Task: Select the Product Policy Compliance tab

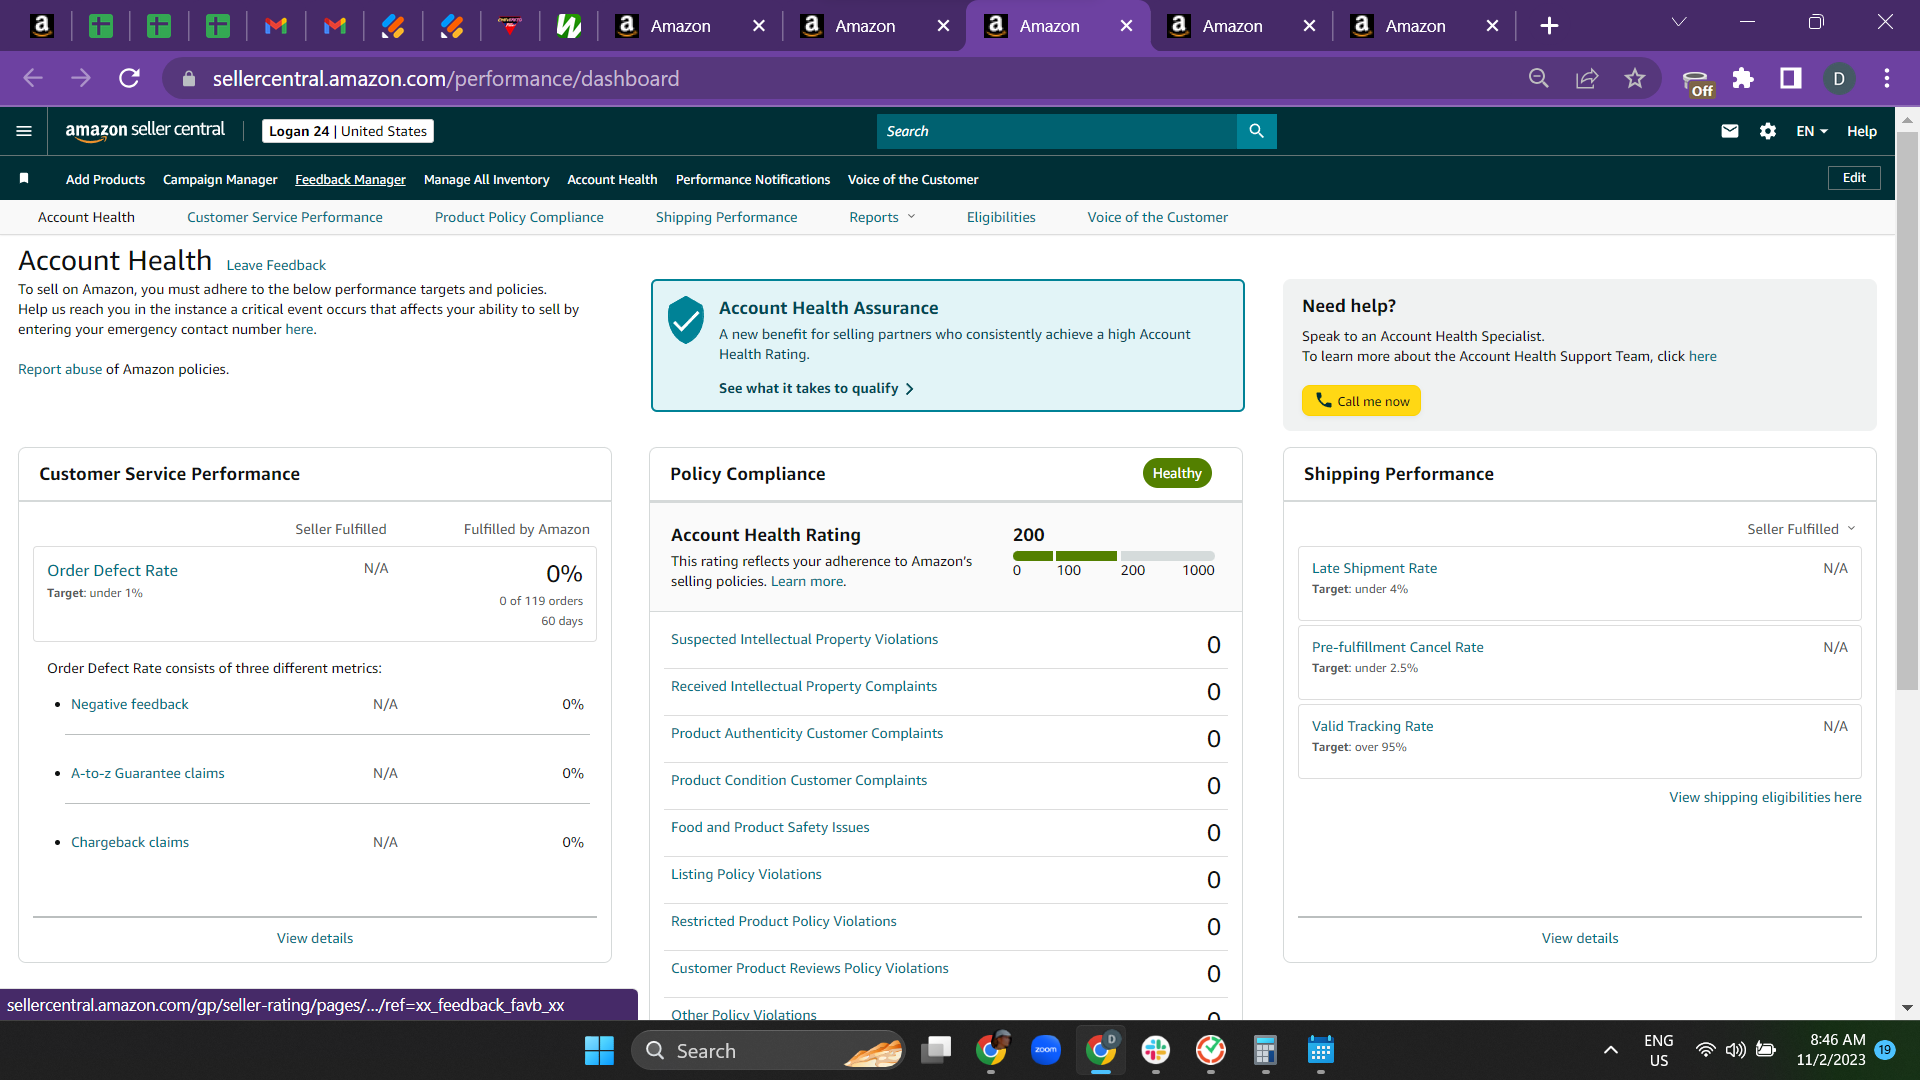Action: 519,217
